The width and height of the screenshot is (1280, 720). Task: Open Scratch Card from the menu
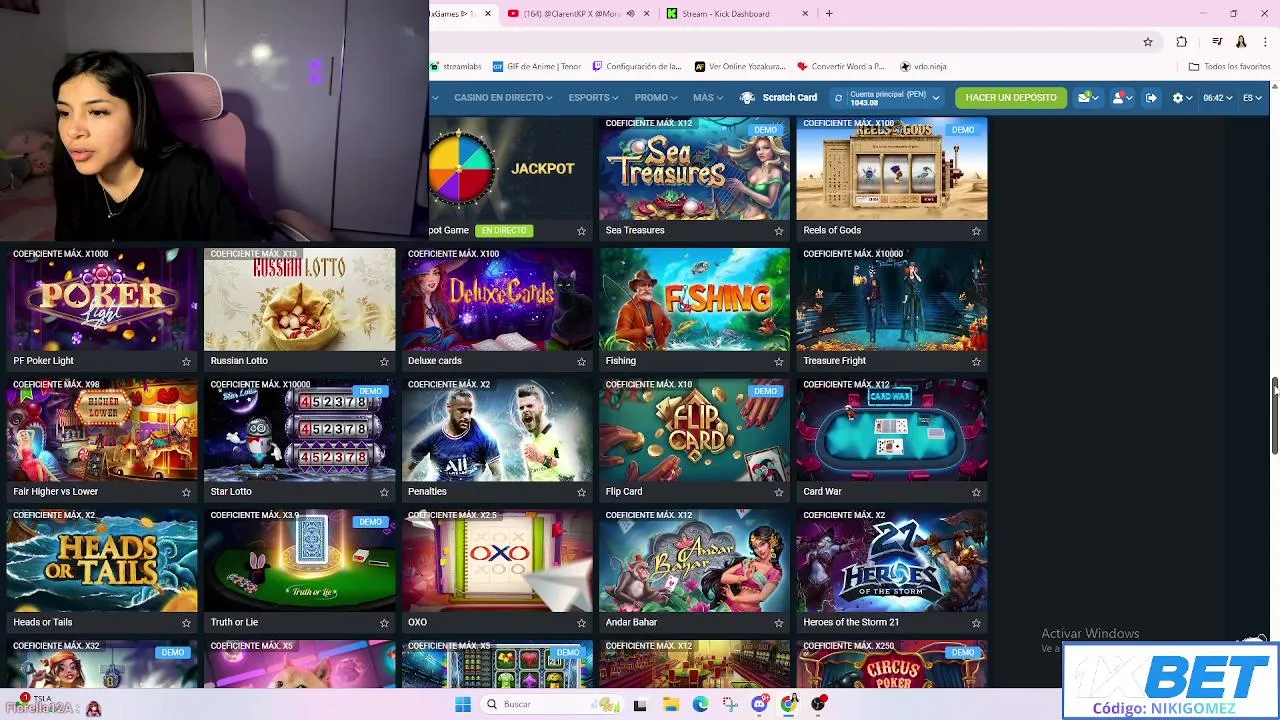point(779,98)
